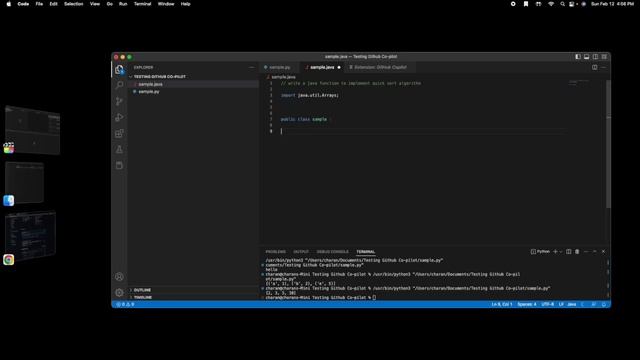Viewport: 640px width, 360px height.
Task: Close the terminal panel
Action: click(x=603, y=252)
